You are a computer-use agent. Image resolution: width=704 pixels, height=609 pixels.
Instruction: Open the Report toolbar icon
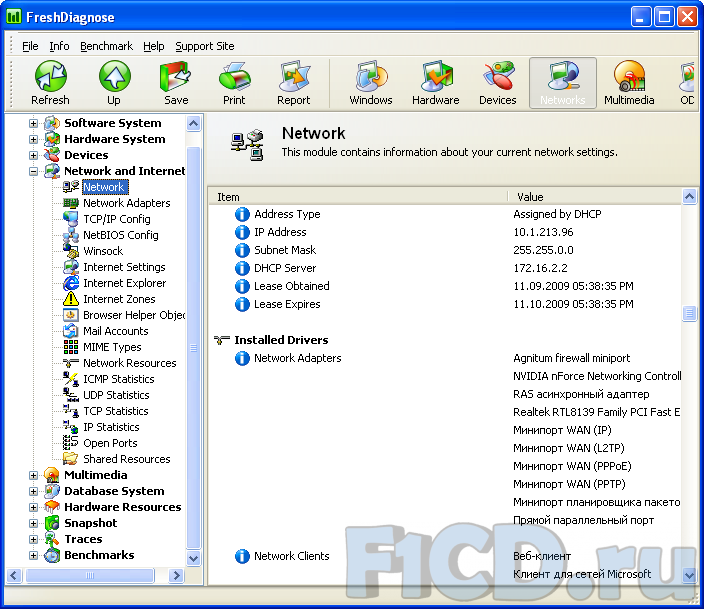[x=294, y=84]
